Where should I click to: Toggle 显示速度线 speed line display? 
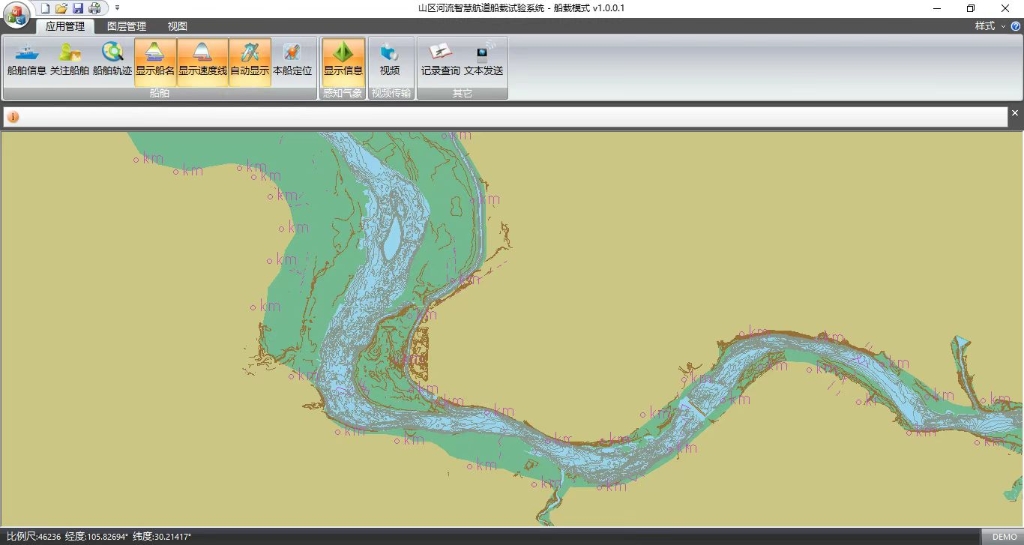point(202,61)
